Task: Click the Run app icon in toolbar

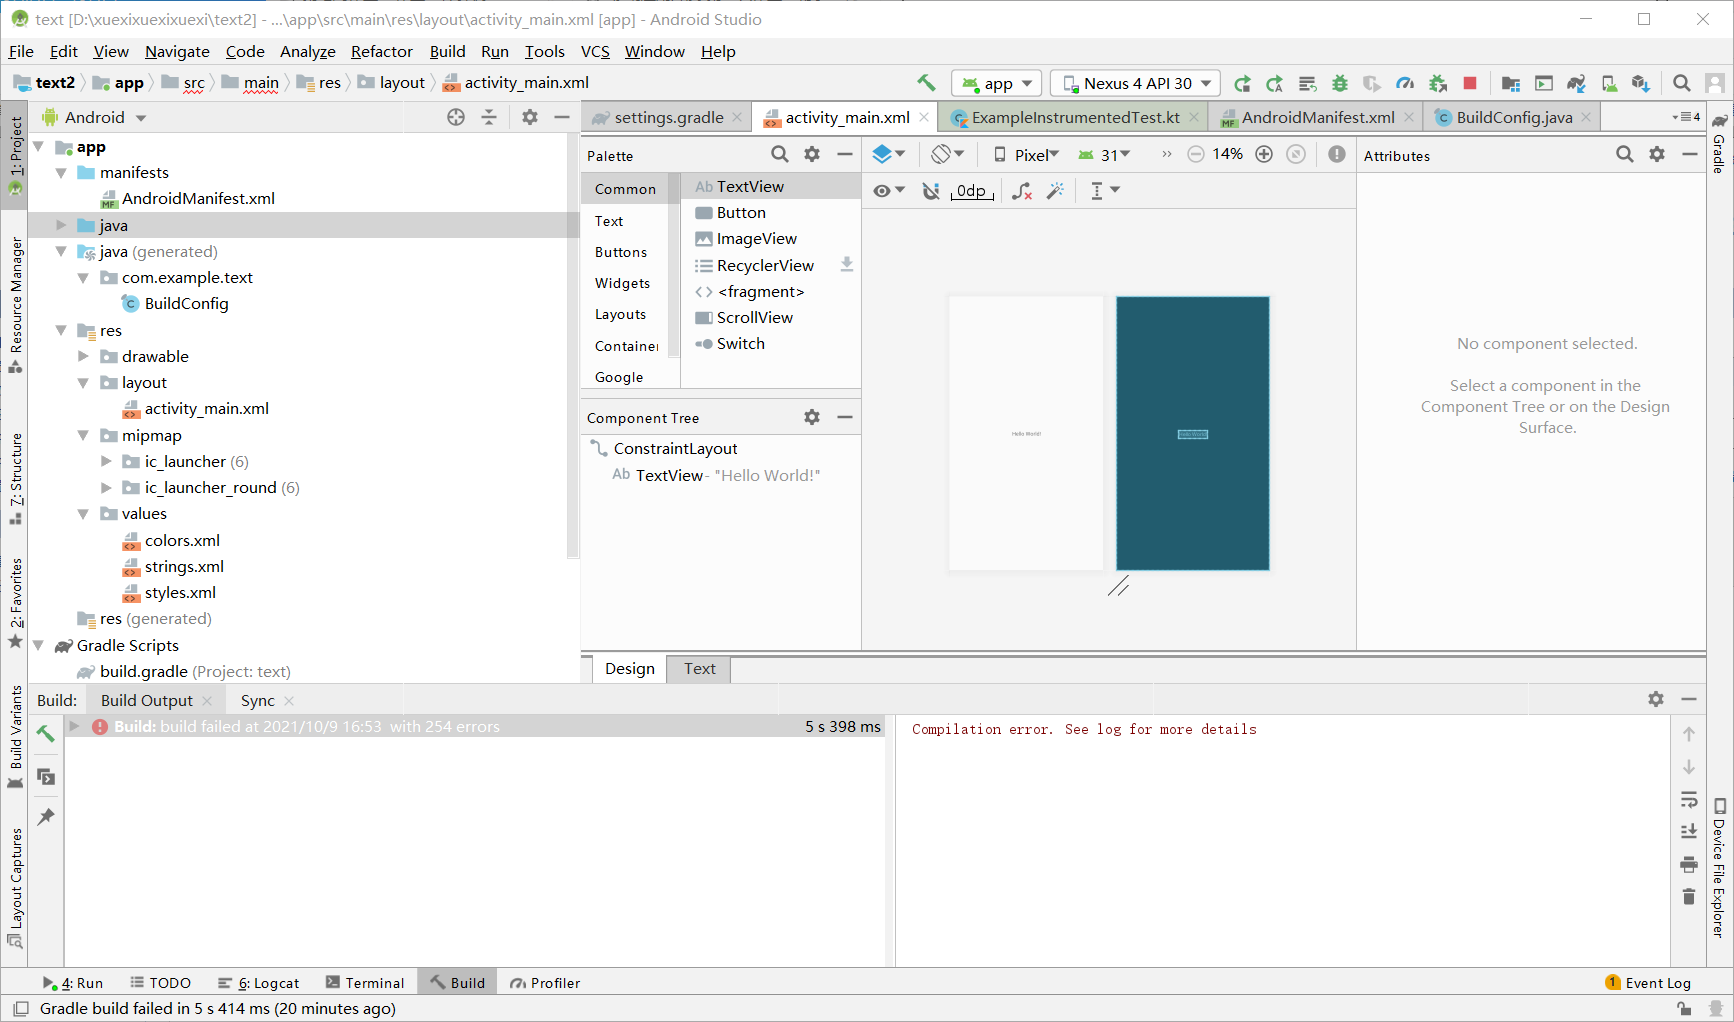Action: click(1242, 84)
